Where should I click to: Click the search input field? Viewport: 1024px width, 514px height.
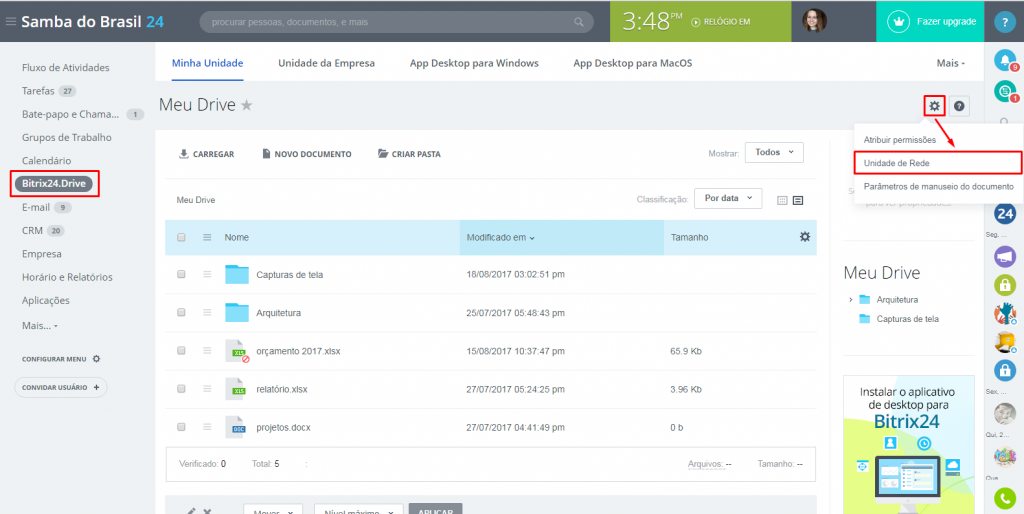click(396, 22)
